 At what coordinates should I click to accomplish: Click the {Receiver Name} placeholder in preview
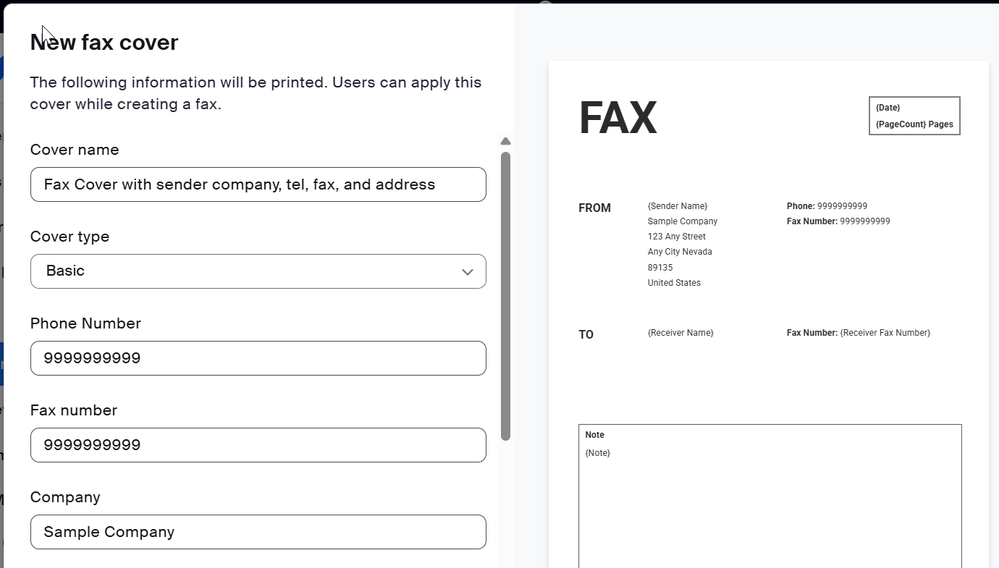(680, 333)
